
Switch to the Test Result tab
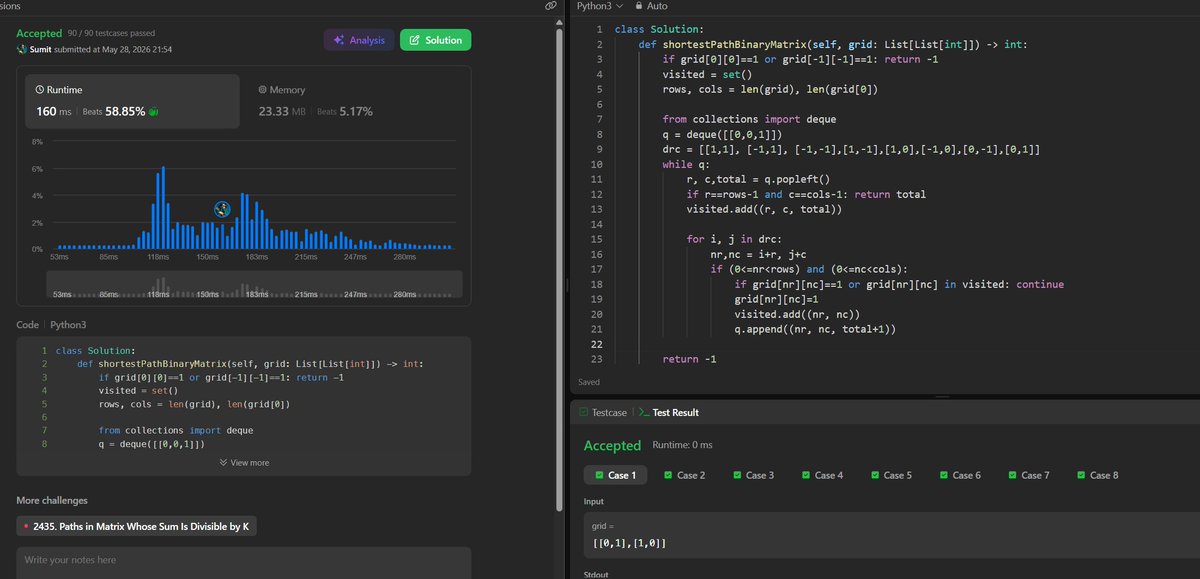[x=668, y=412]
